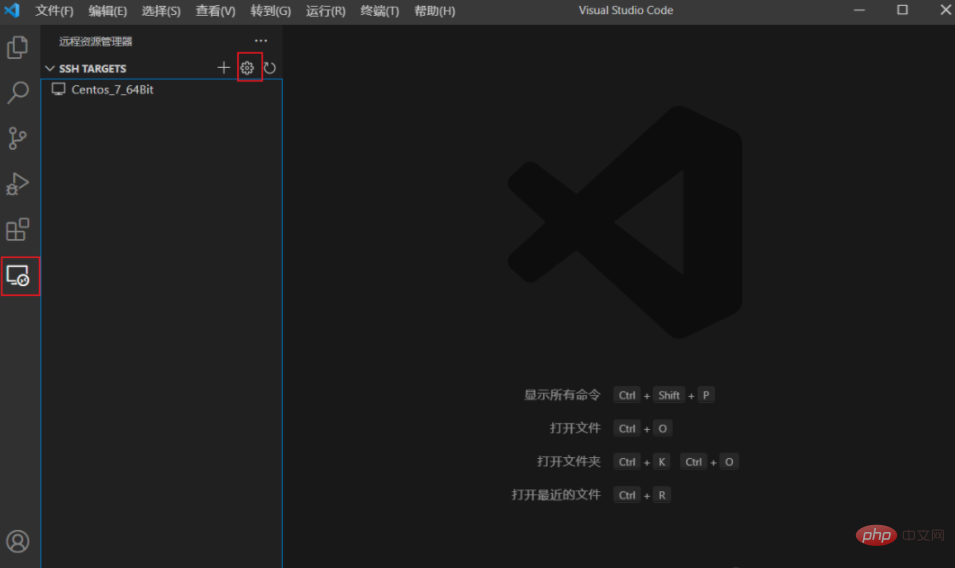Select the Centos_7_64Bit host
Viewport: 955px width, 568px height.
[x=161, y=89]
